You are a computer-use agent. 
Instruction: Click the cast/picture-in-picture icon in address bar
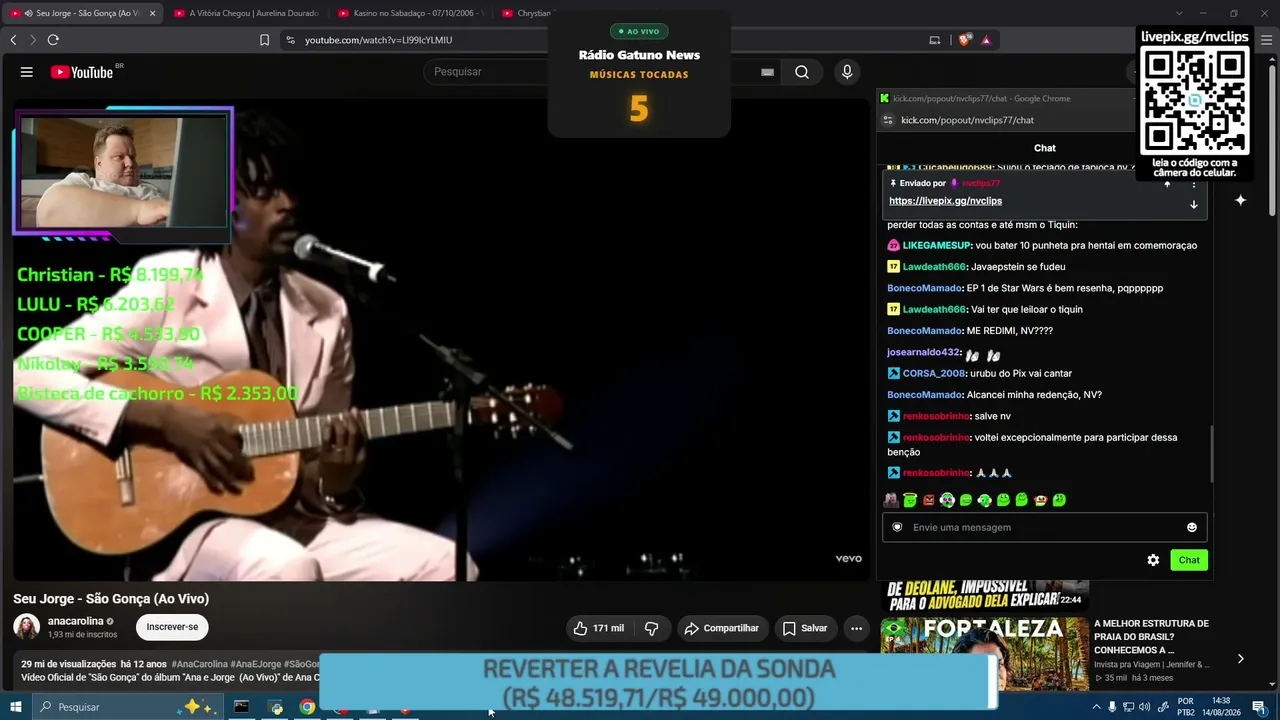935,40
